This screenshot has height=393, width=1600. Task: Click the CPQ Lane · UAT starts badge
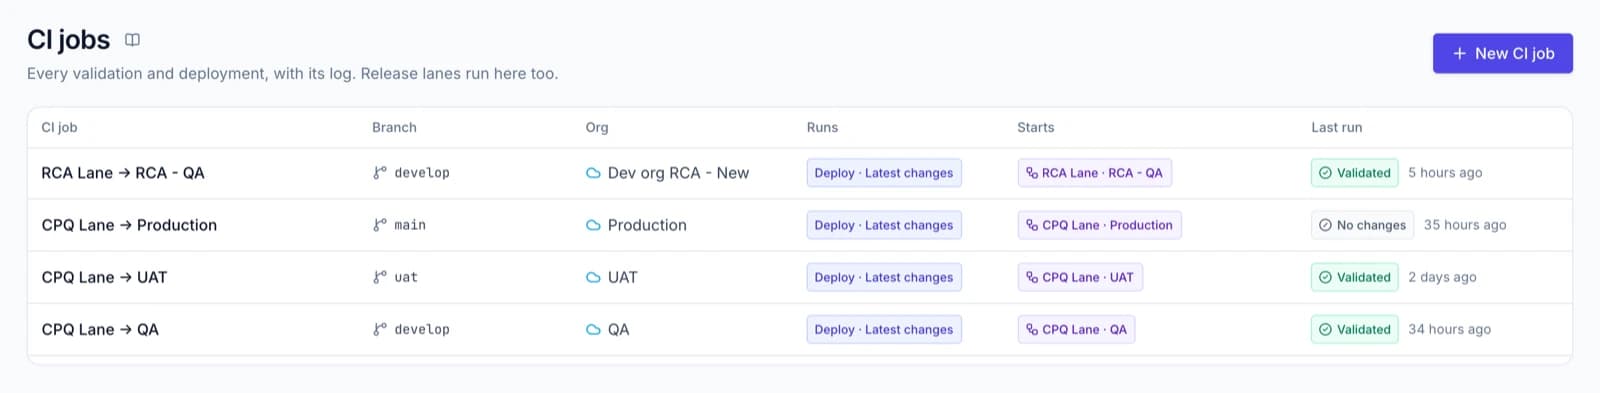1080,277
